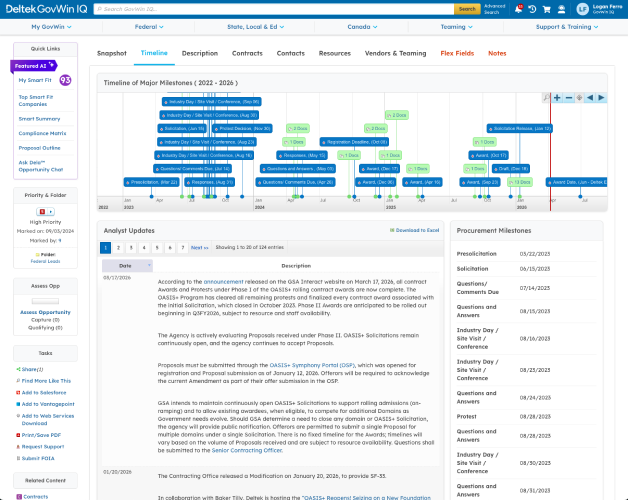Click the Request Support icon

[x=18, y=447]
